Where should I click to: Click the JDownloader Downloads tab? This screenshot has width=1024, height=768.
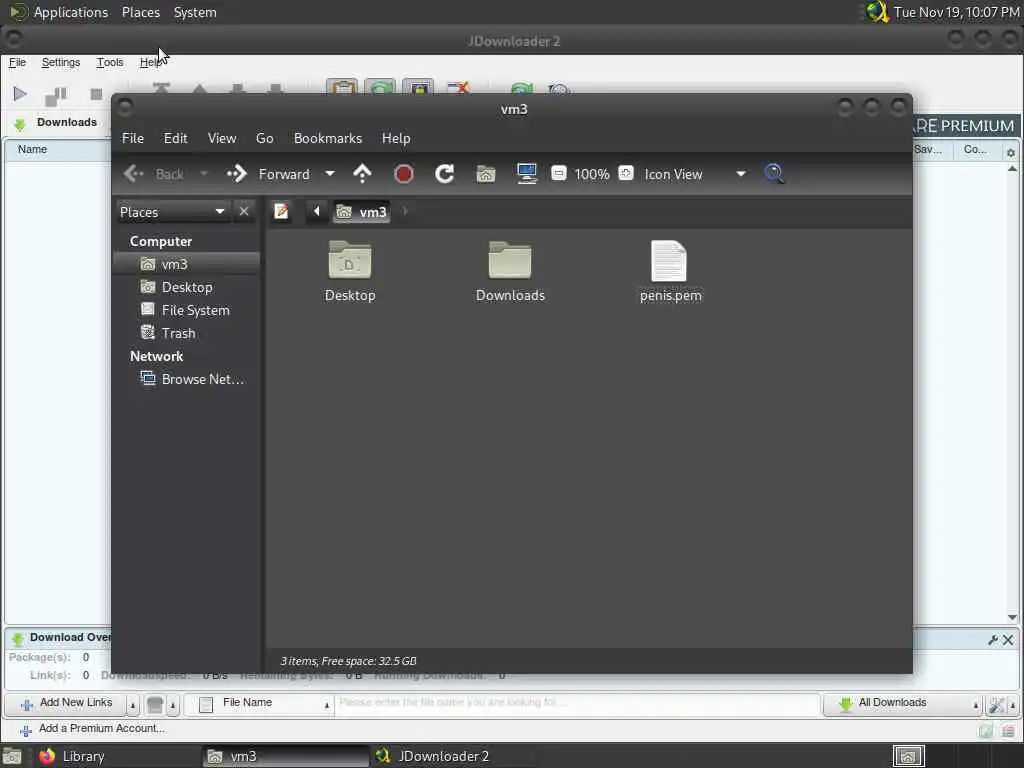(x=56, y=123)
